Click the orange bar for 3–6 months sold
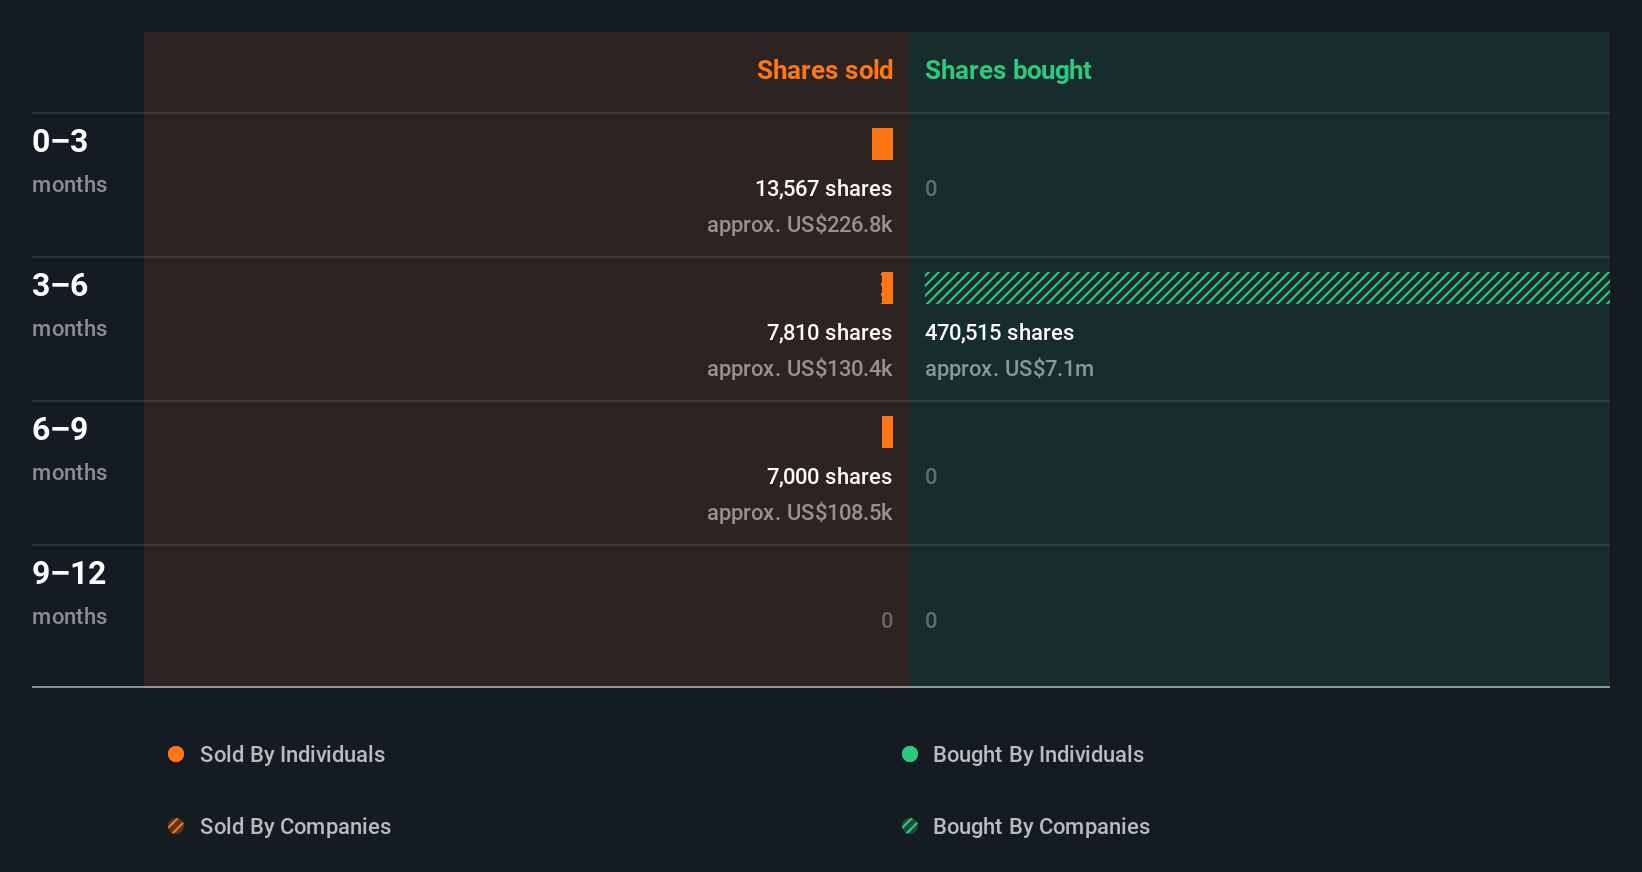The image size is (1642, 872). [x=887, y=288]
